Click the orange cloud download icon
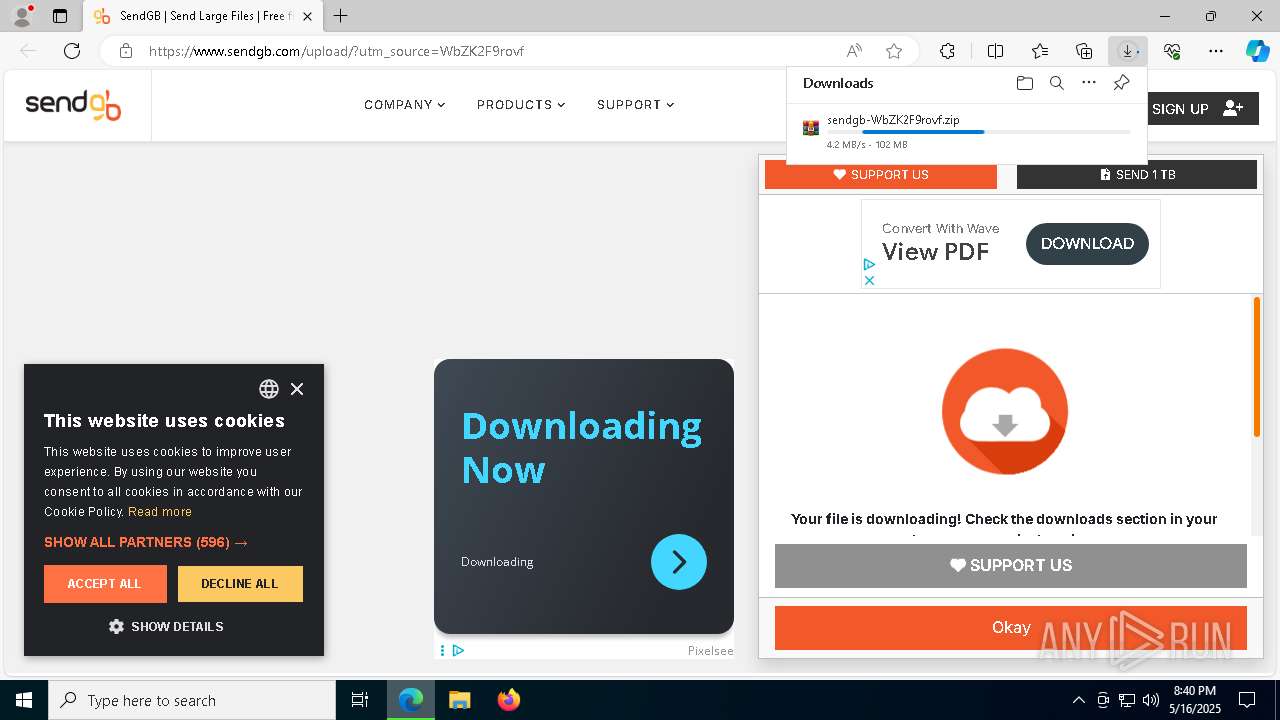Screen dimensions: 1280x720 [1005, 411]
